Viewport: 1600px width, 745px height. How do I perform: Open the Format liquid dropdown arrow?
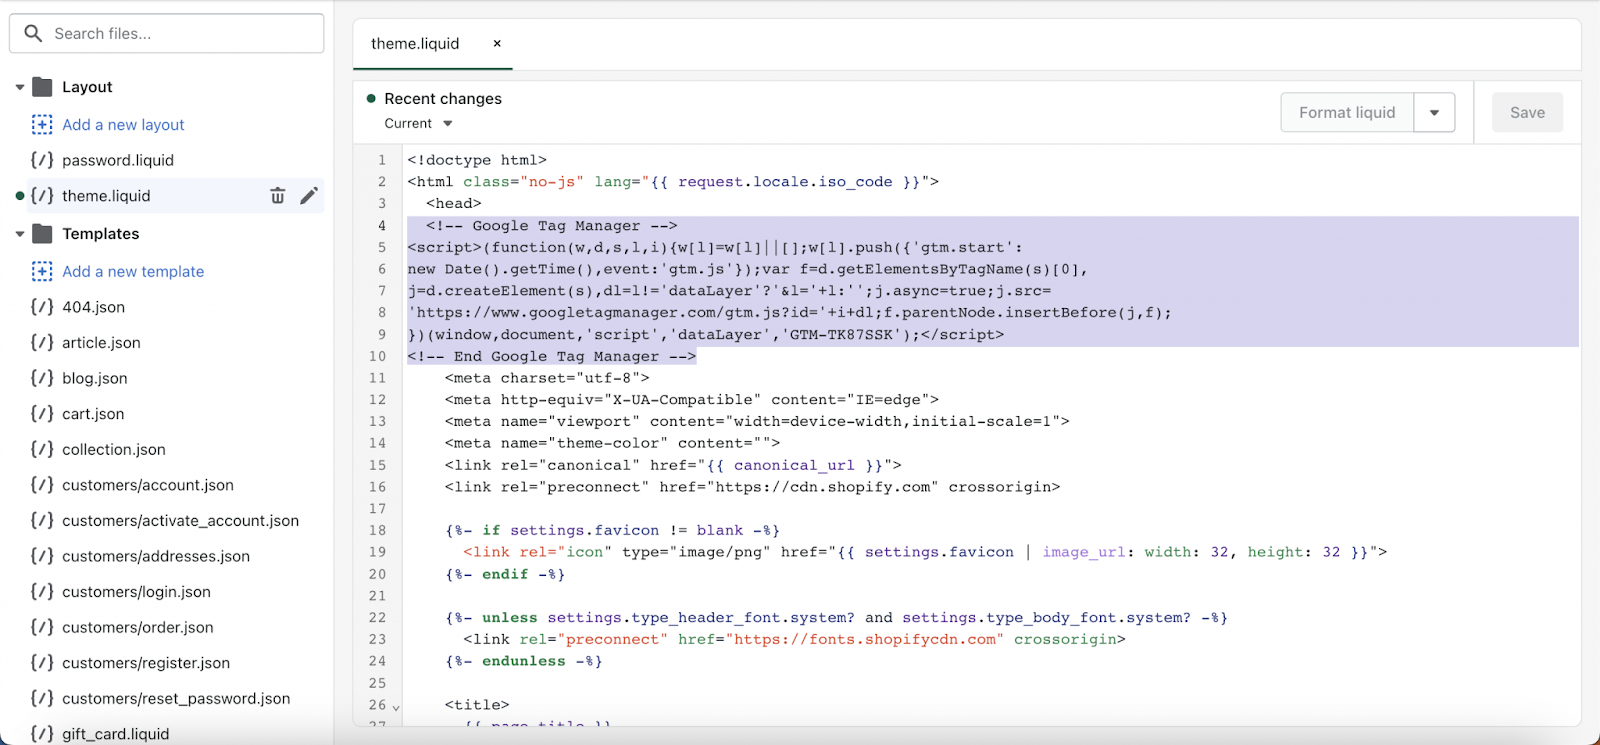point(1434,113)
